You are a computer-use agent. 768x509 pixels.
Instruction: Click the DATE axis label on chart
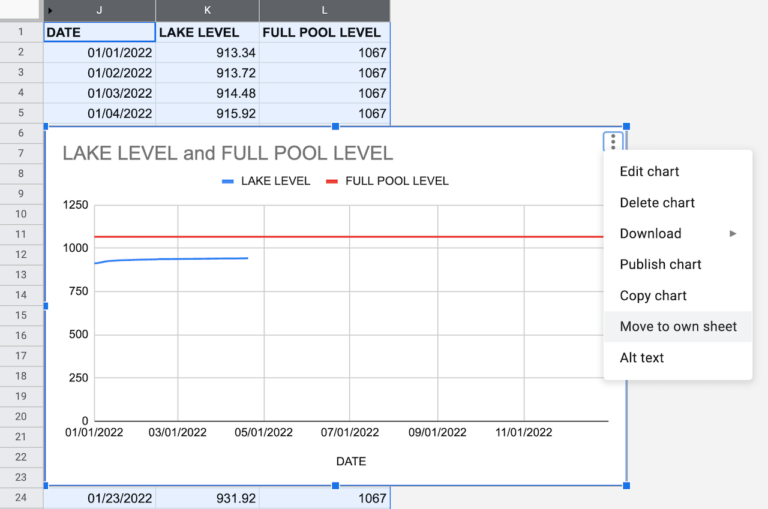click(350, 461)
